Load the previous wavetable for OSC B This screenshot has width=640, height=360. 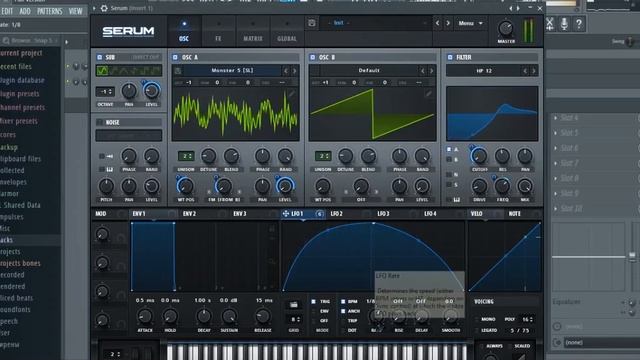[422, 71]
